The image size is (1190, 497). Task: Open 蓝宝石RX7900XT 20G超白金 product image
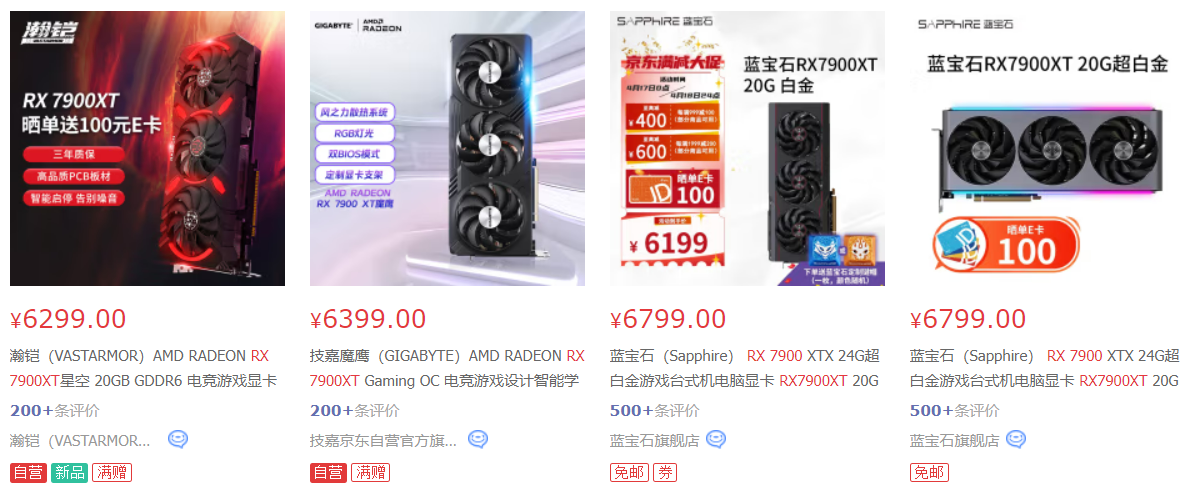pos(1047,148)
